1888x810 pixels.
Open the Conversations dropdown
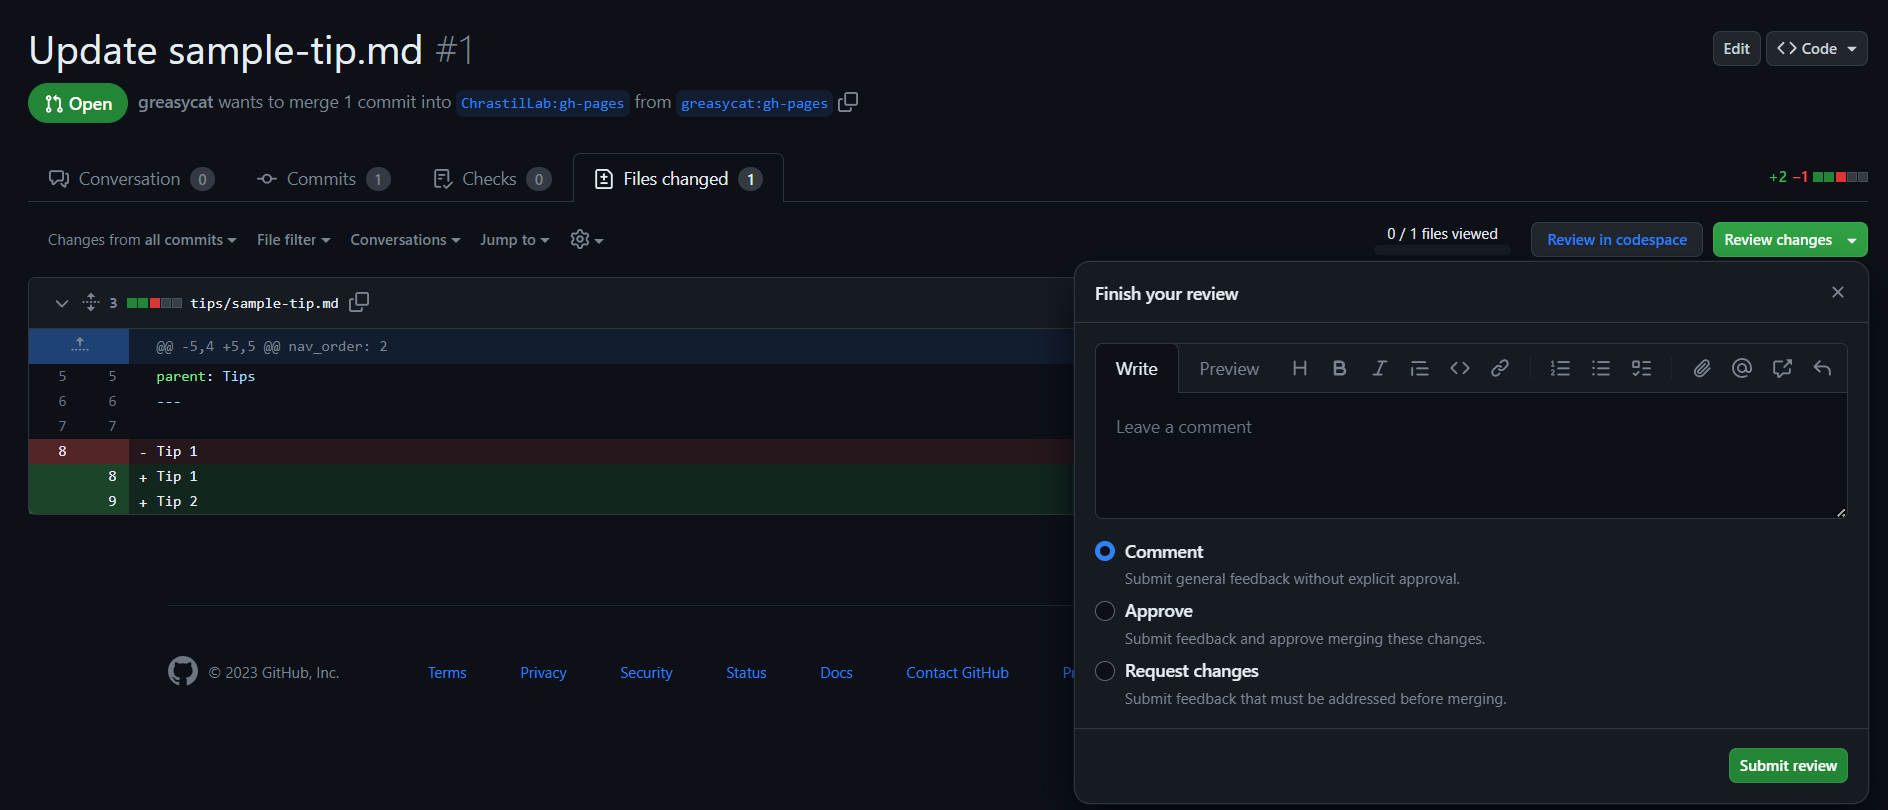tap(405, 240)
